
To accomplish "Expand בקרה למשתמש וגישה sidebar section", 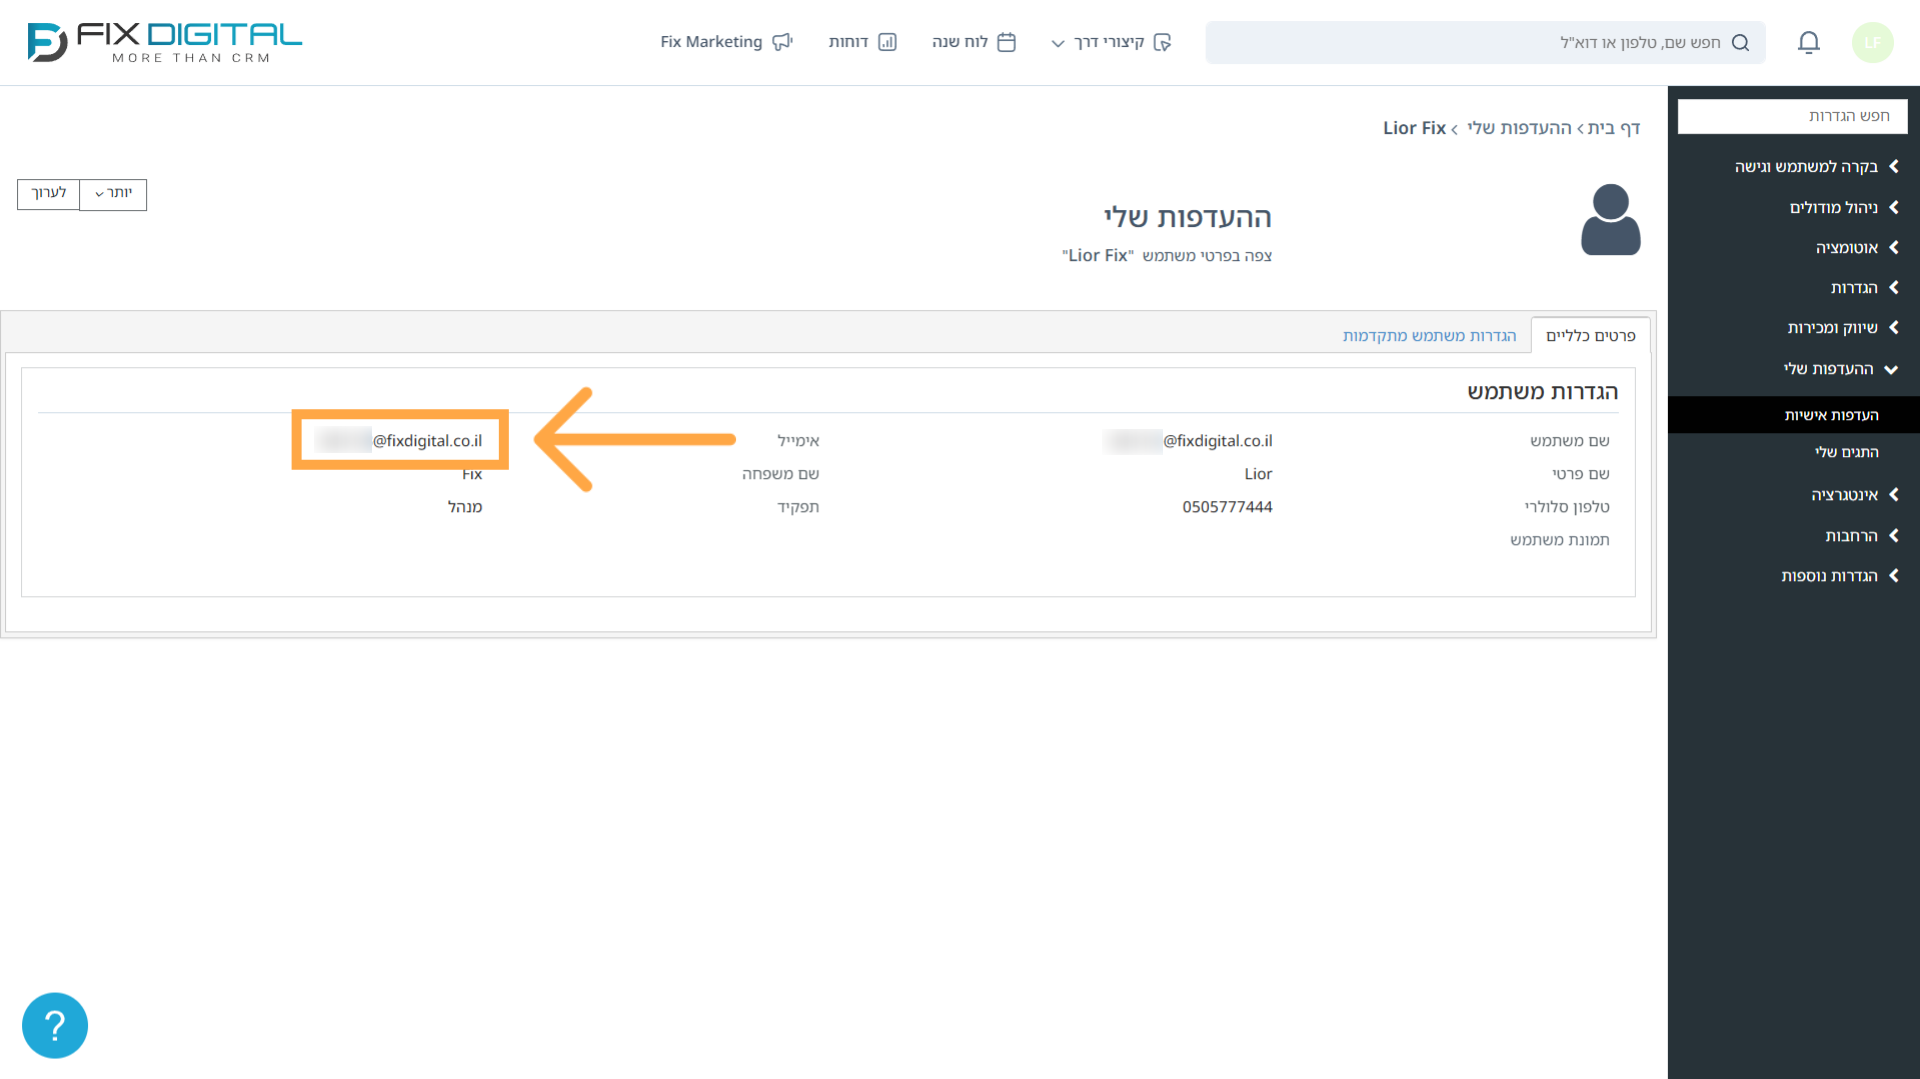I will tap(1816, 166).
